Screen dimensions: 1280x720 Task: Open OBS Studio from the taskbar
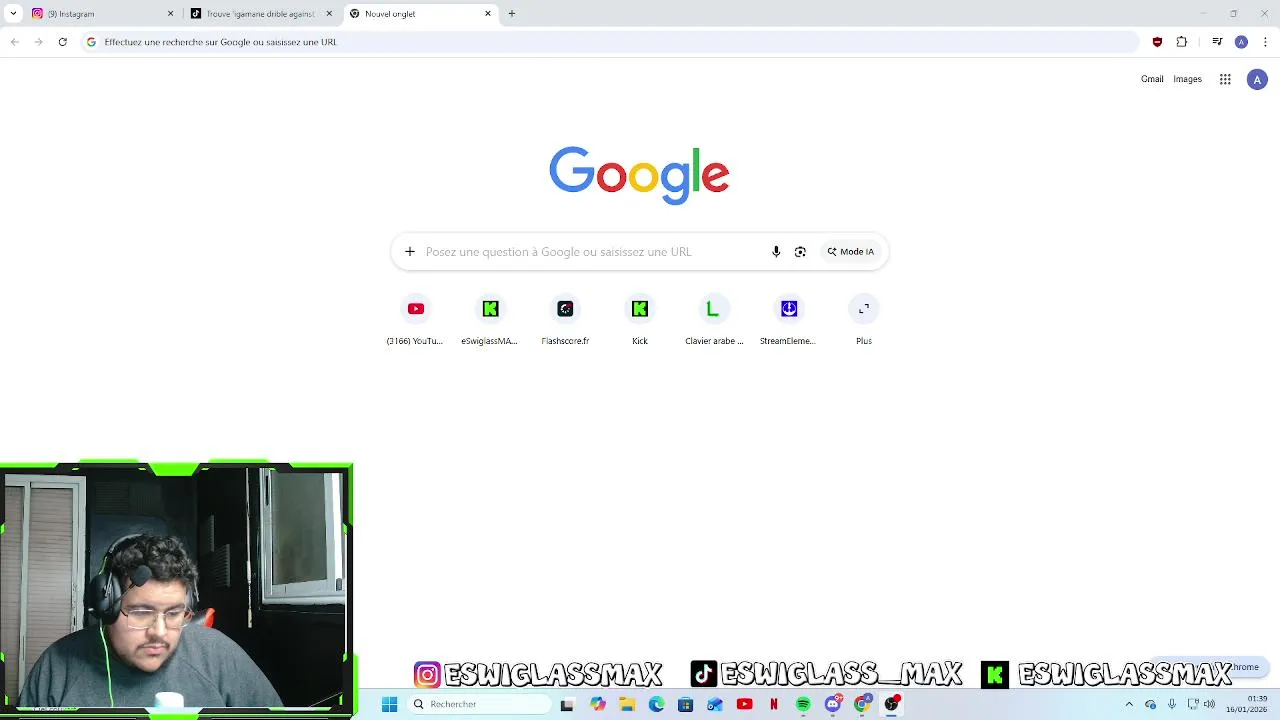coord(892,704)
